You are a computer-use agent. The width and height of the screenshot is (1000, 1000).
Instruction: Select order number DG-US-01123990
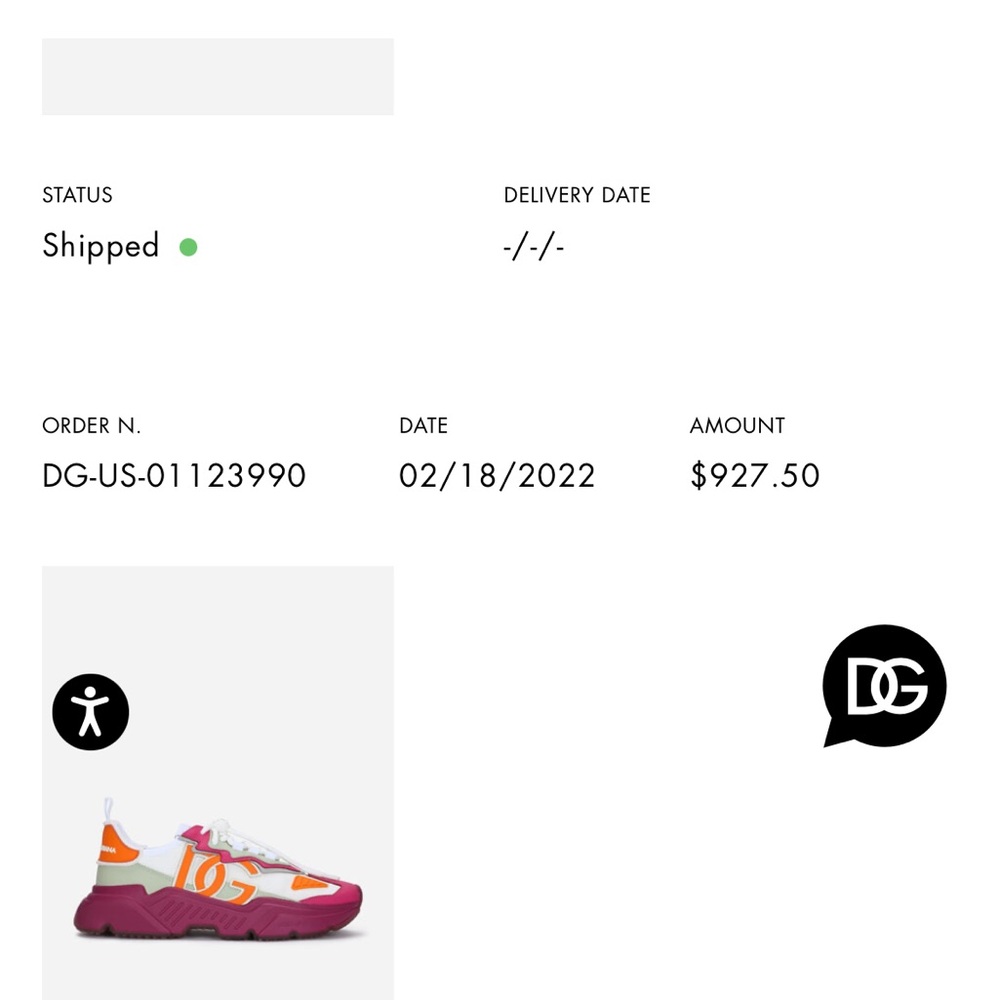[x=174, y=476]
